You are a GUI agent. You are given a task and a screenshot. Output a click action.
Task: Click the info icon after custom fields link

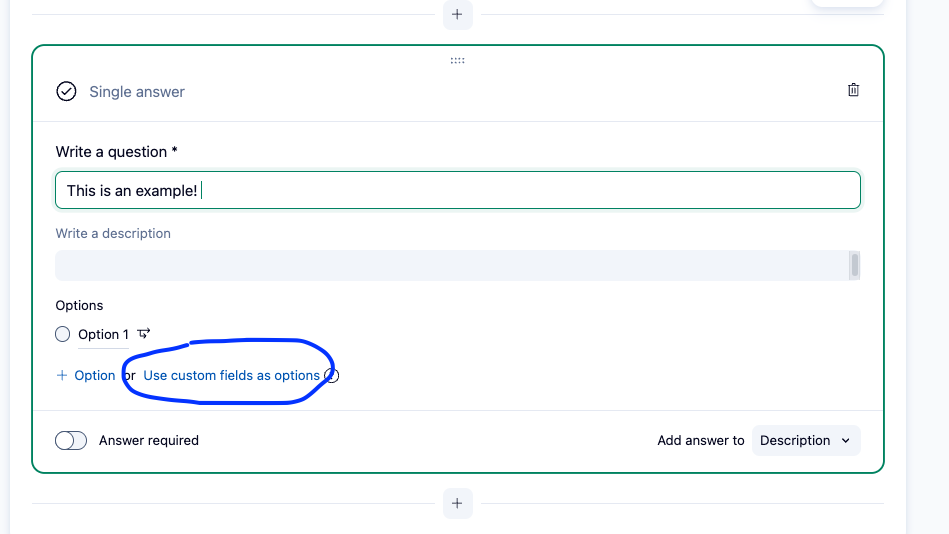tap(333, 376)
